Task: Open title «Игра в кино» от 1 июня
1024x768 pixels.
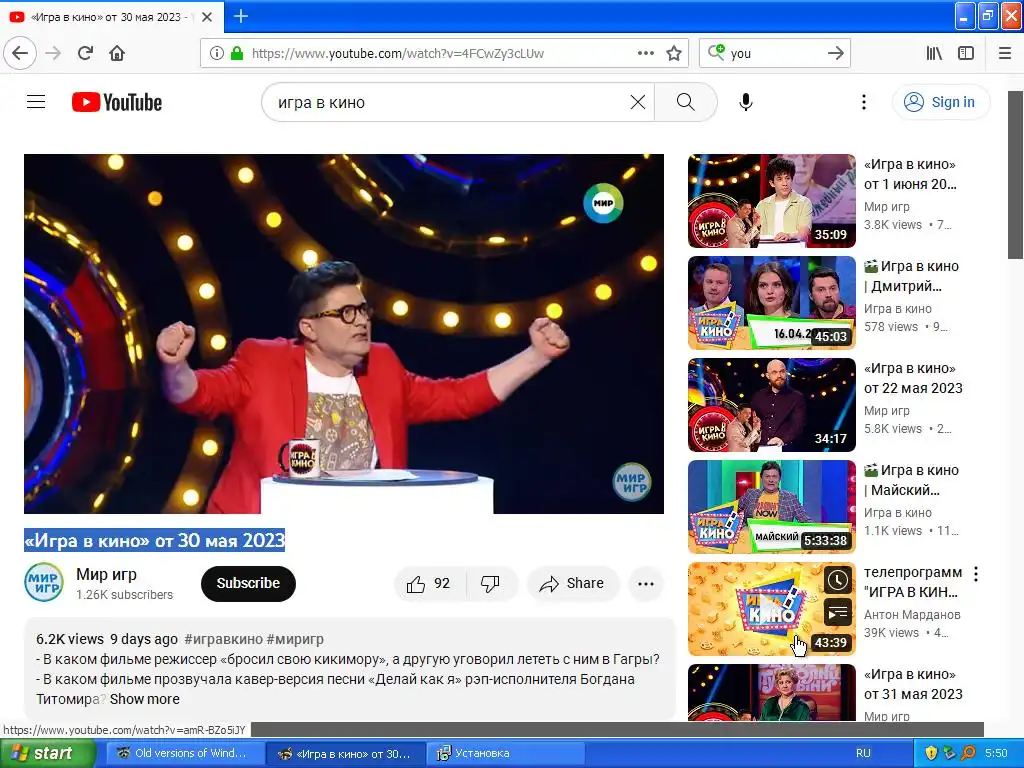Action: (x=910, y=174)
